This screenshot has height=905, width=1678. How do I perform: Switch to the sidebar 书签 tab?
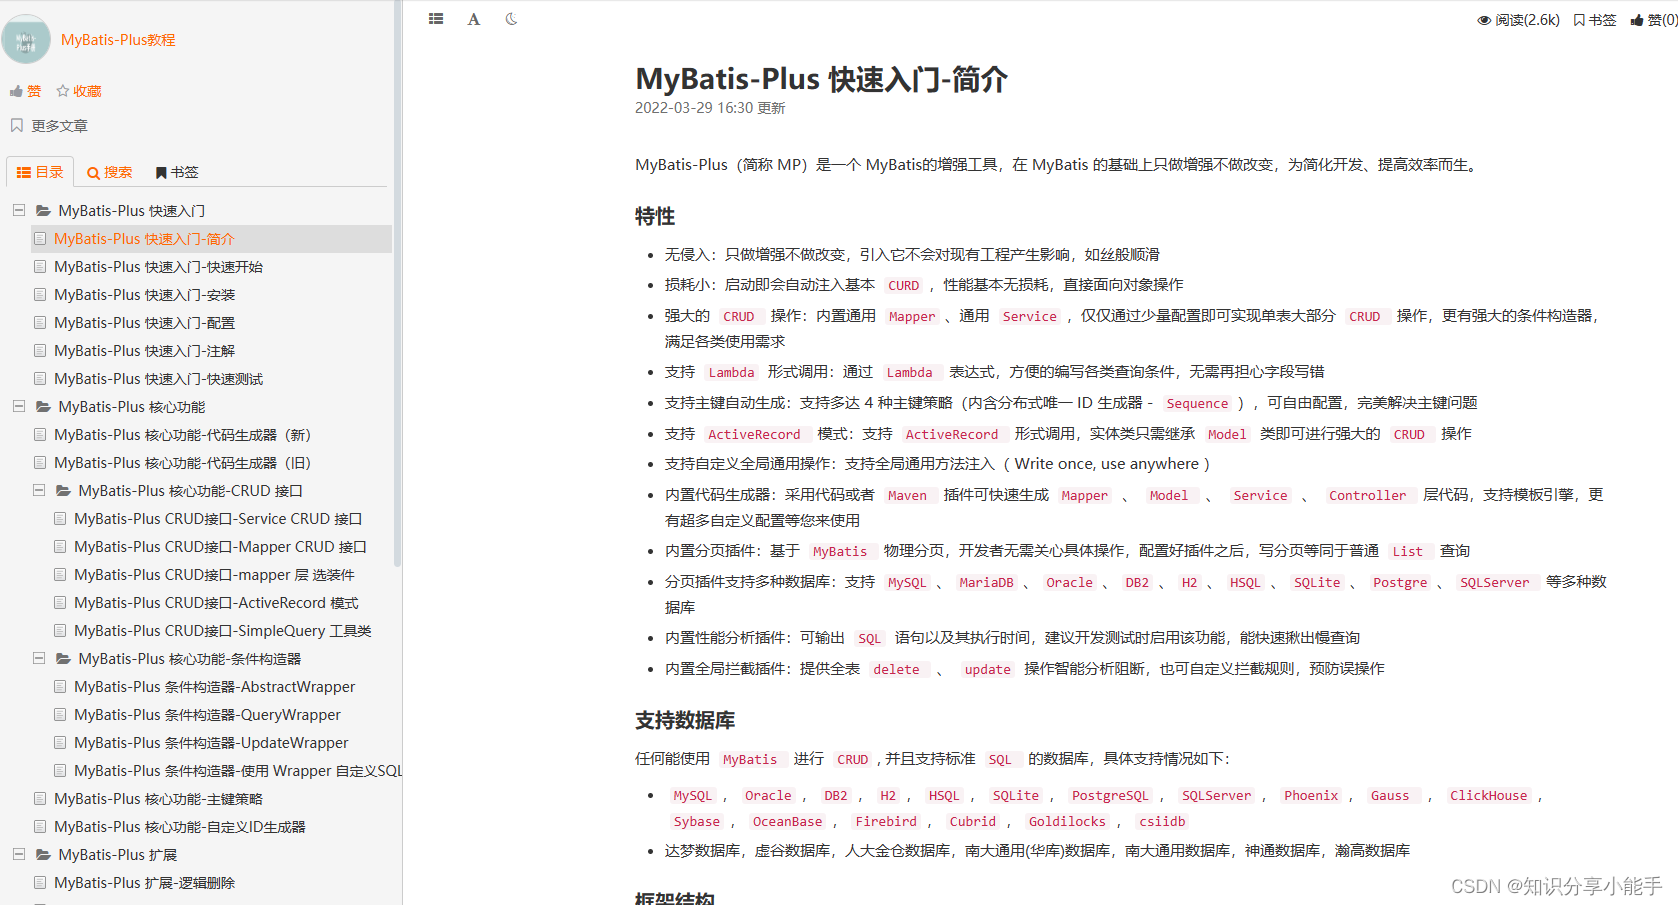point(177,172)
